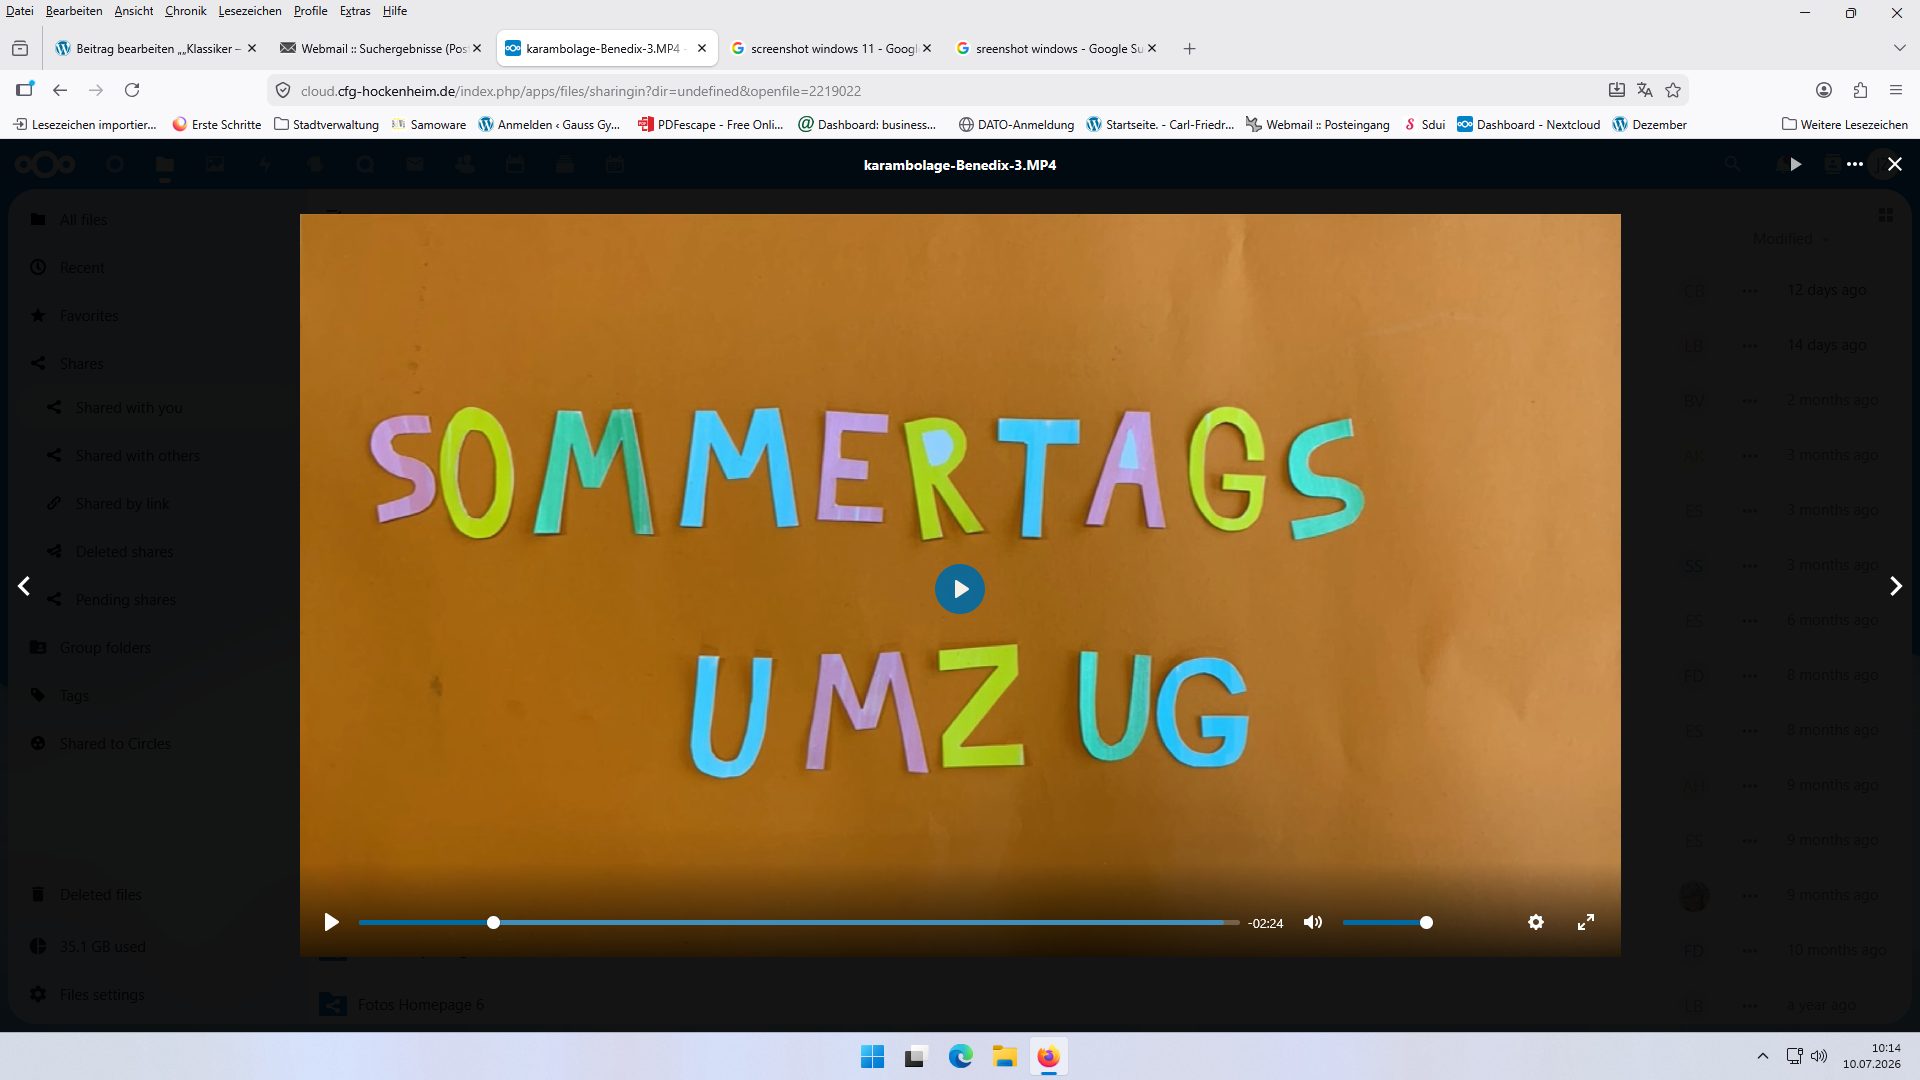
Task: Open the Datei menu
Action: 19,11
